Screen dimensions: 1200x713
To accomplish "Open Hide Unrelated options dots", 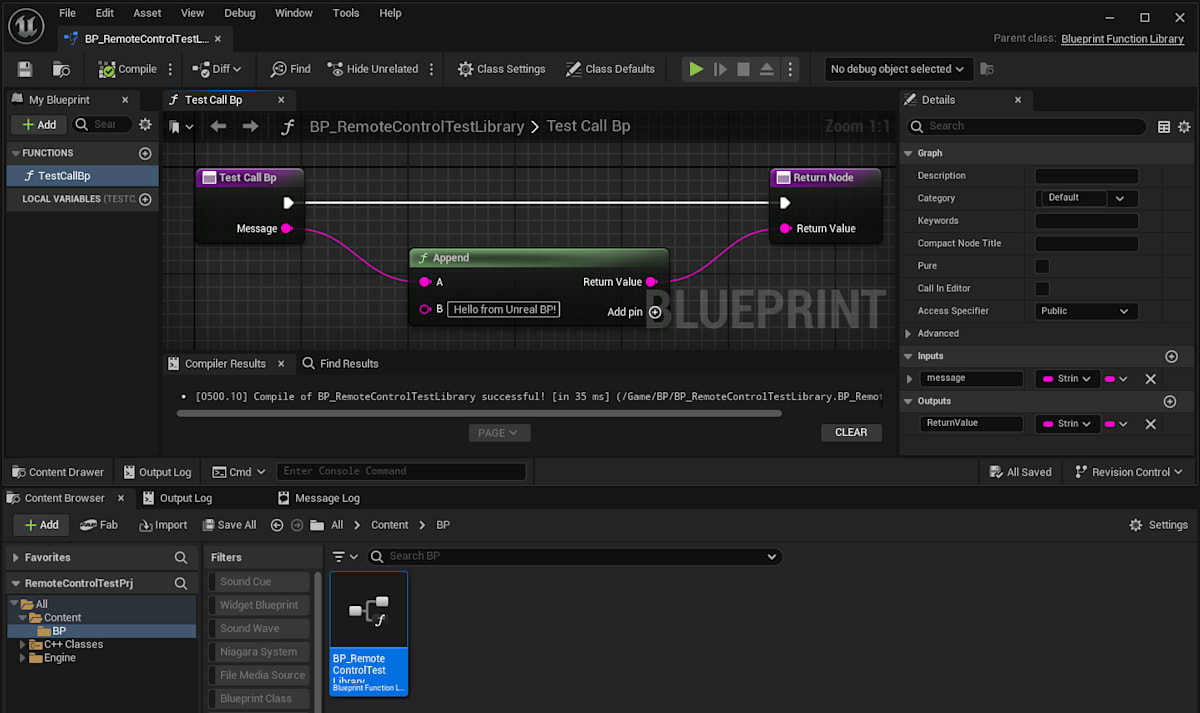I will click(x=432, y=69).
